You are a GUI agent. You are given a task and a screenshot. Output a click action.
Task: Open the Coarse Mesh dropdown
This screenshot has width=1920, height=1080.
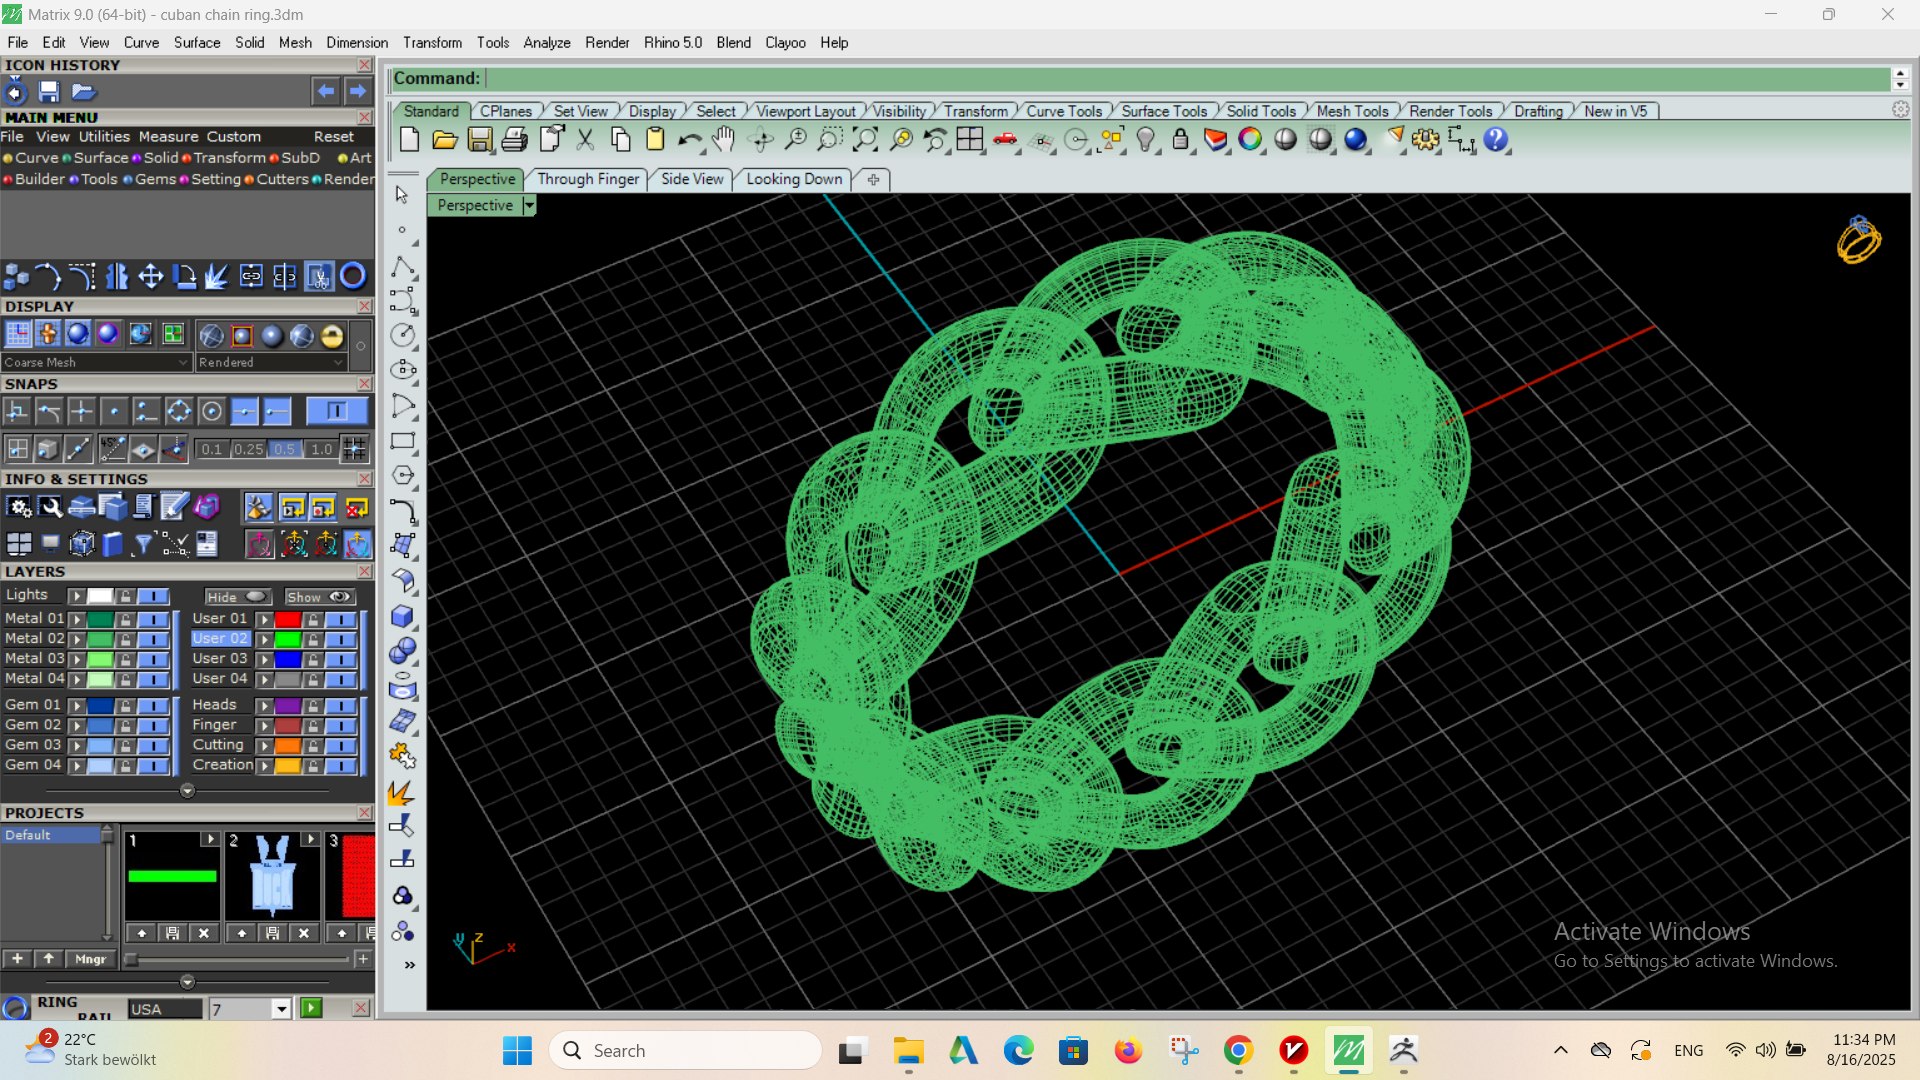coord(96,362)
